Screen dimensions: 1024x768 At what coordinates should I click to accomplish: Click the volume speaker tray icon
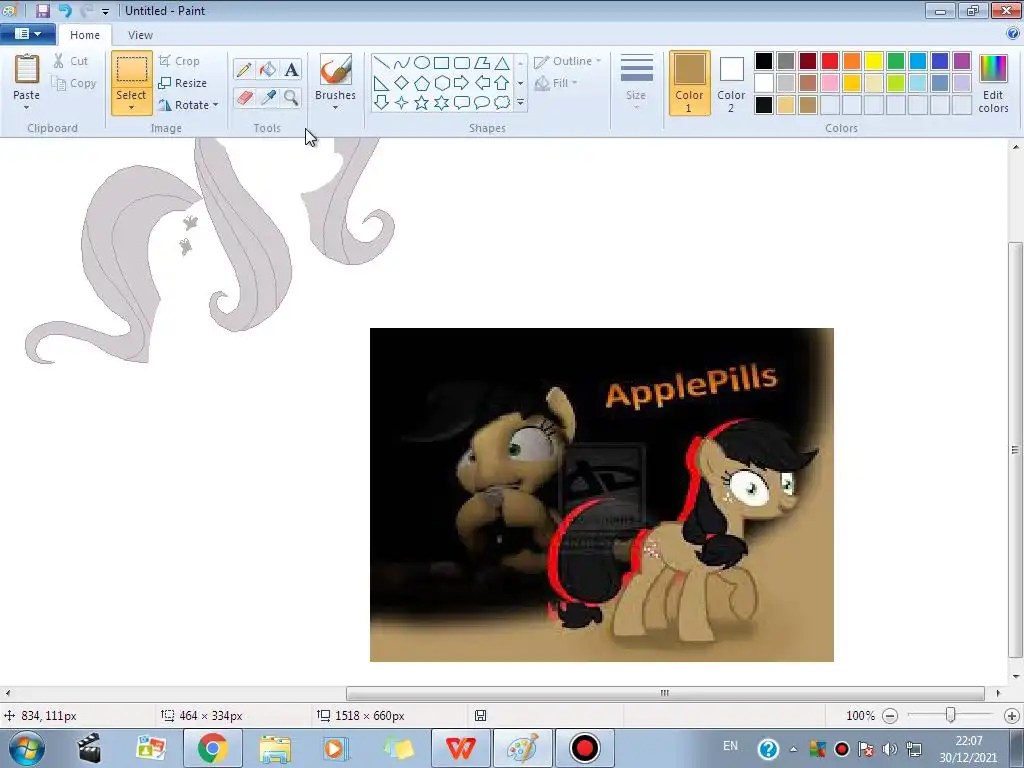click(x=889, y=749)
